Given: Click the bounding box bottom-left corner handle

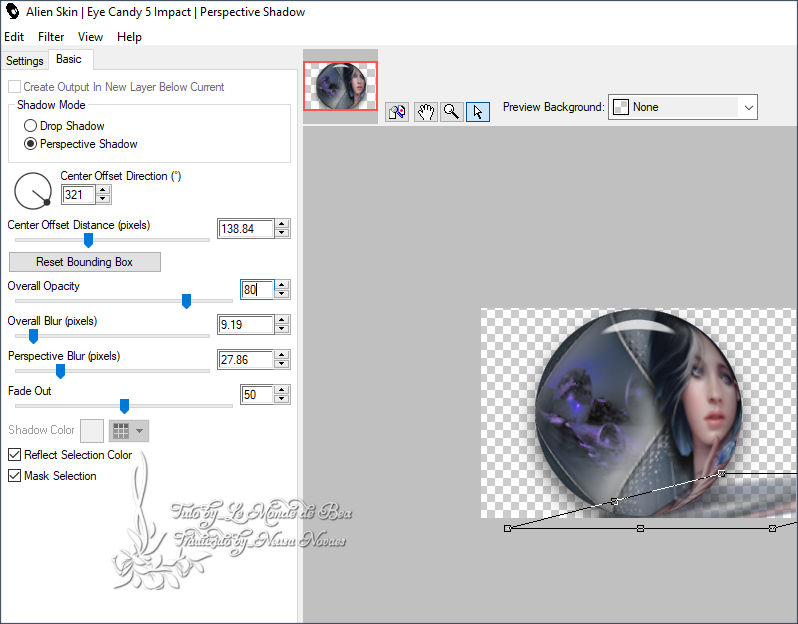Looking at the screenshot, I should coord(507,528).
